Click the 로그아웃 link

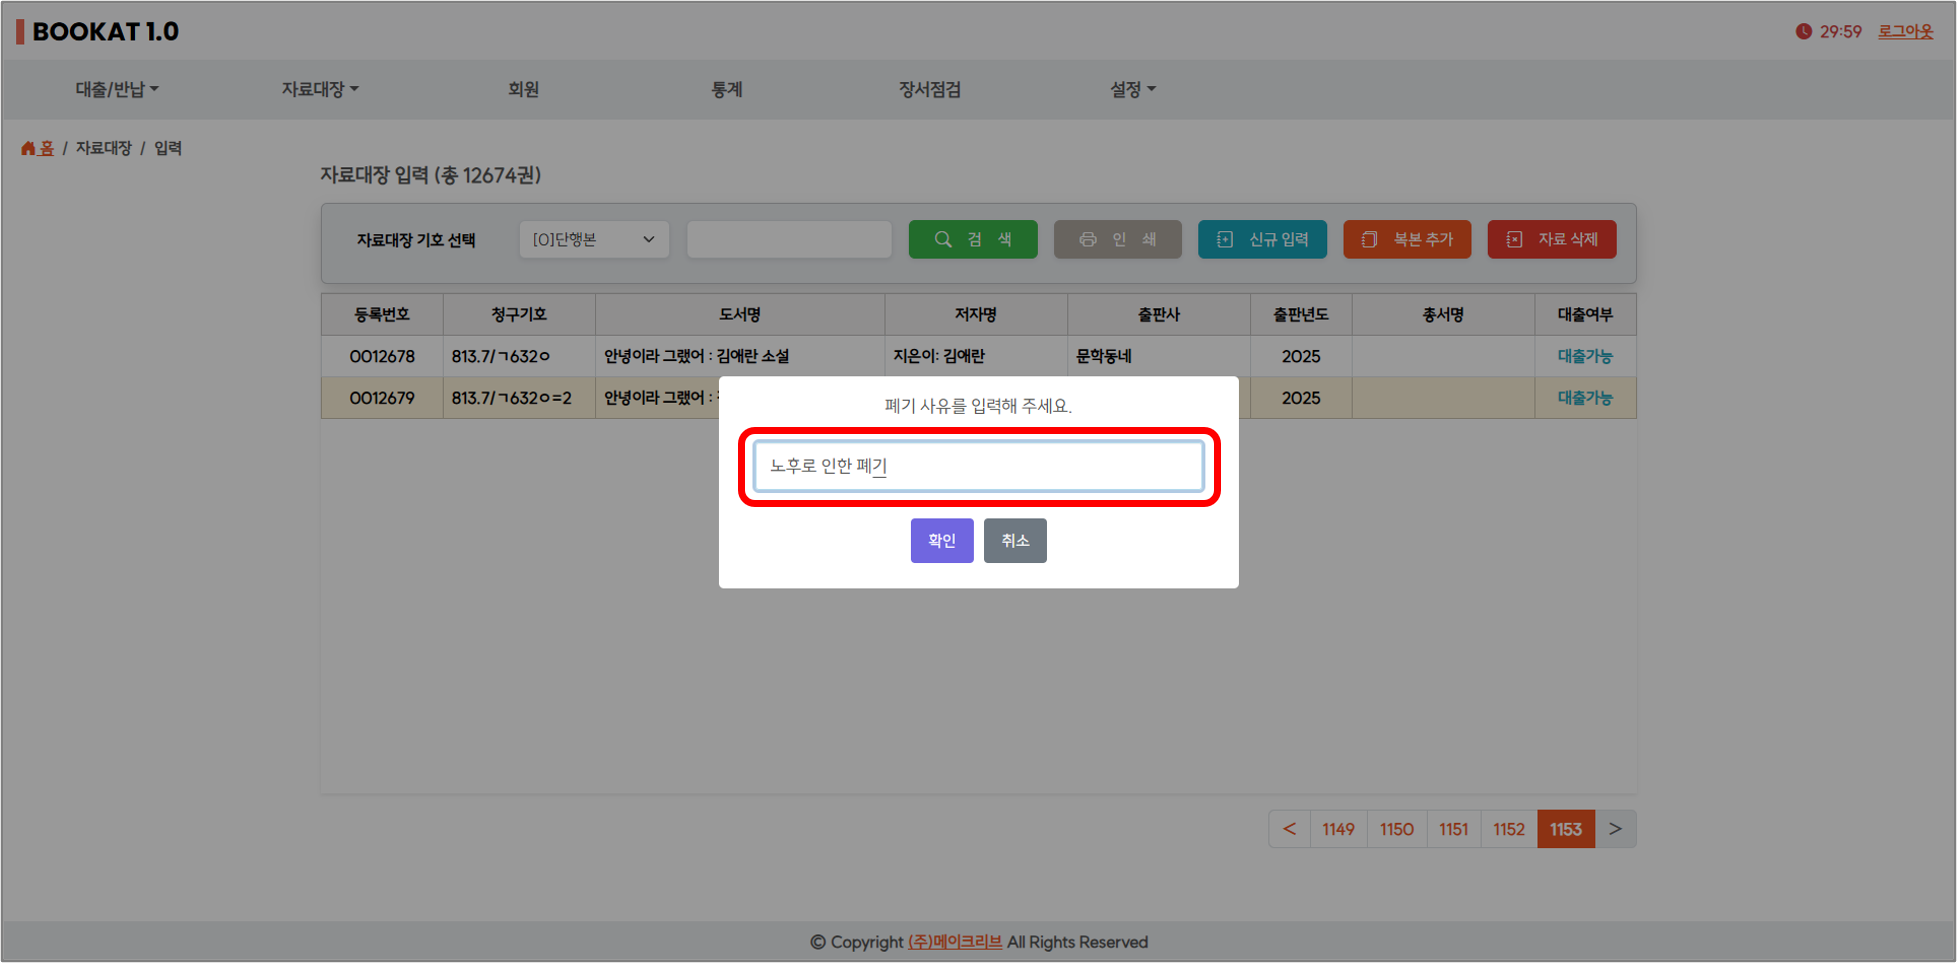tap(1905, 31)
